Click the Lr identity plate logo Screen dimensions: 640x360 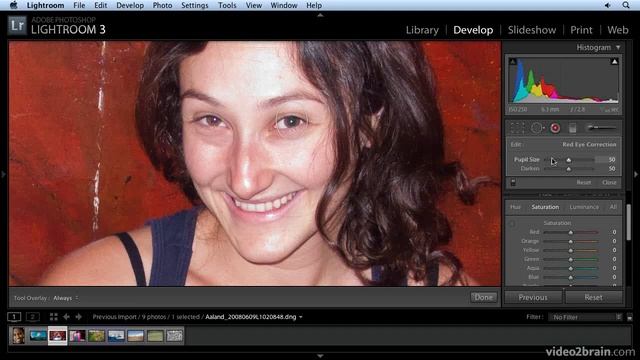click(x=17, y=26)
